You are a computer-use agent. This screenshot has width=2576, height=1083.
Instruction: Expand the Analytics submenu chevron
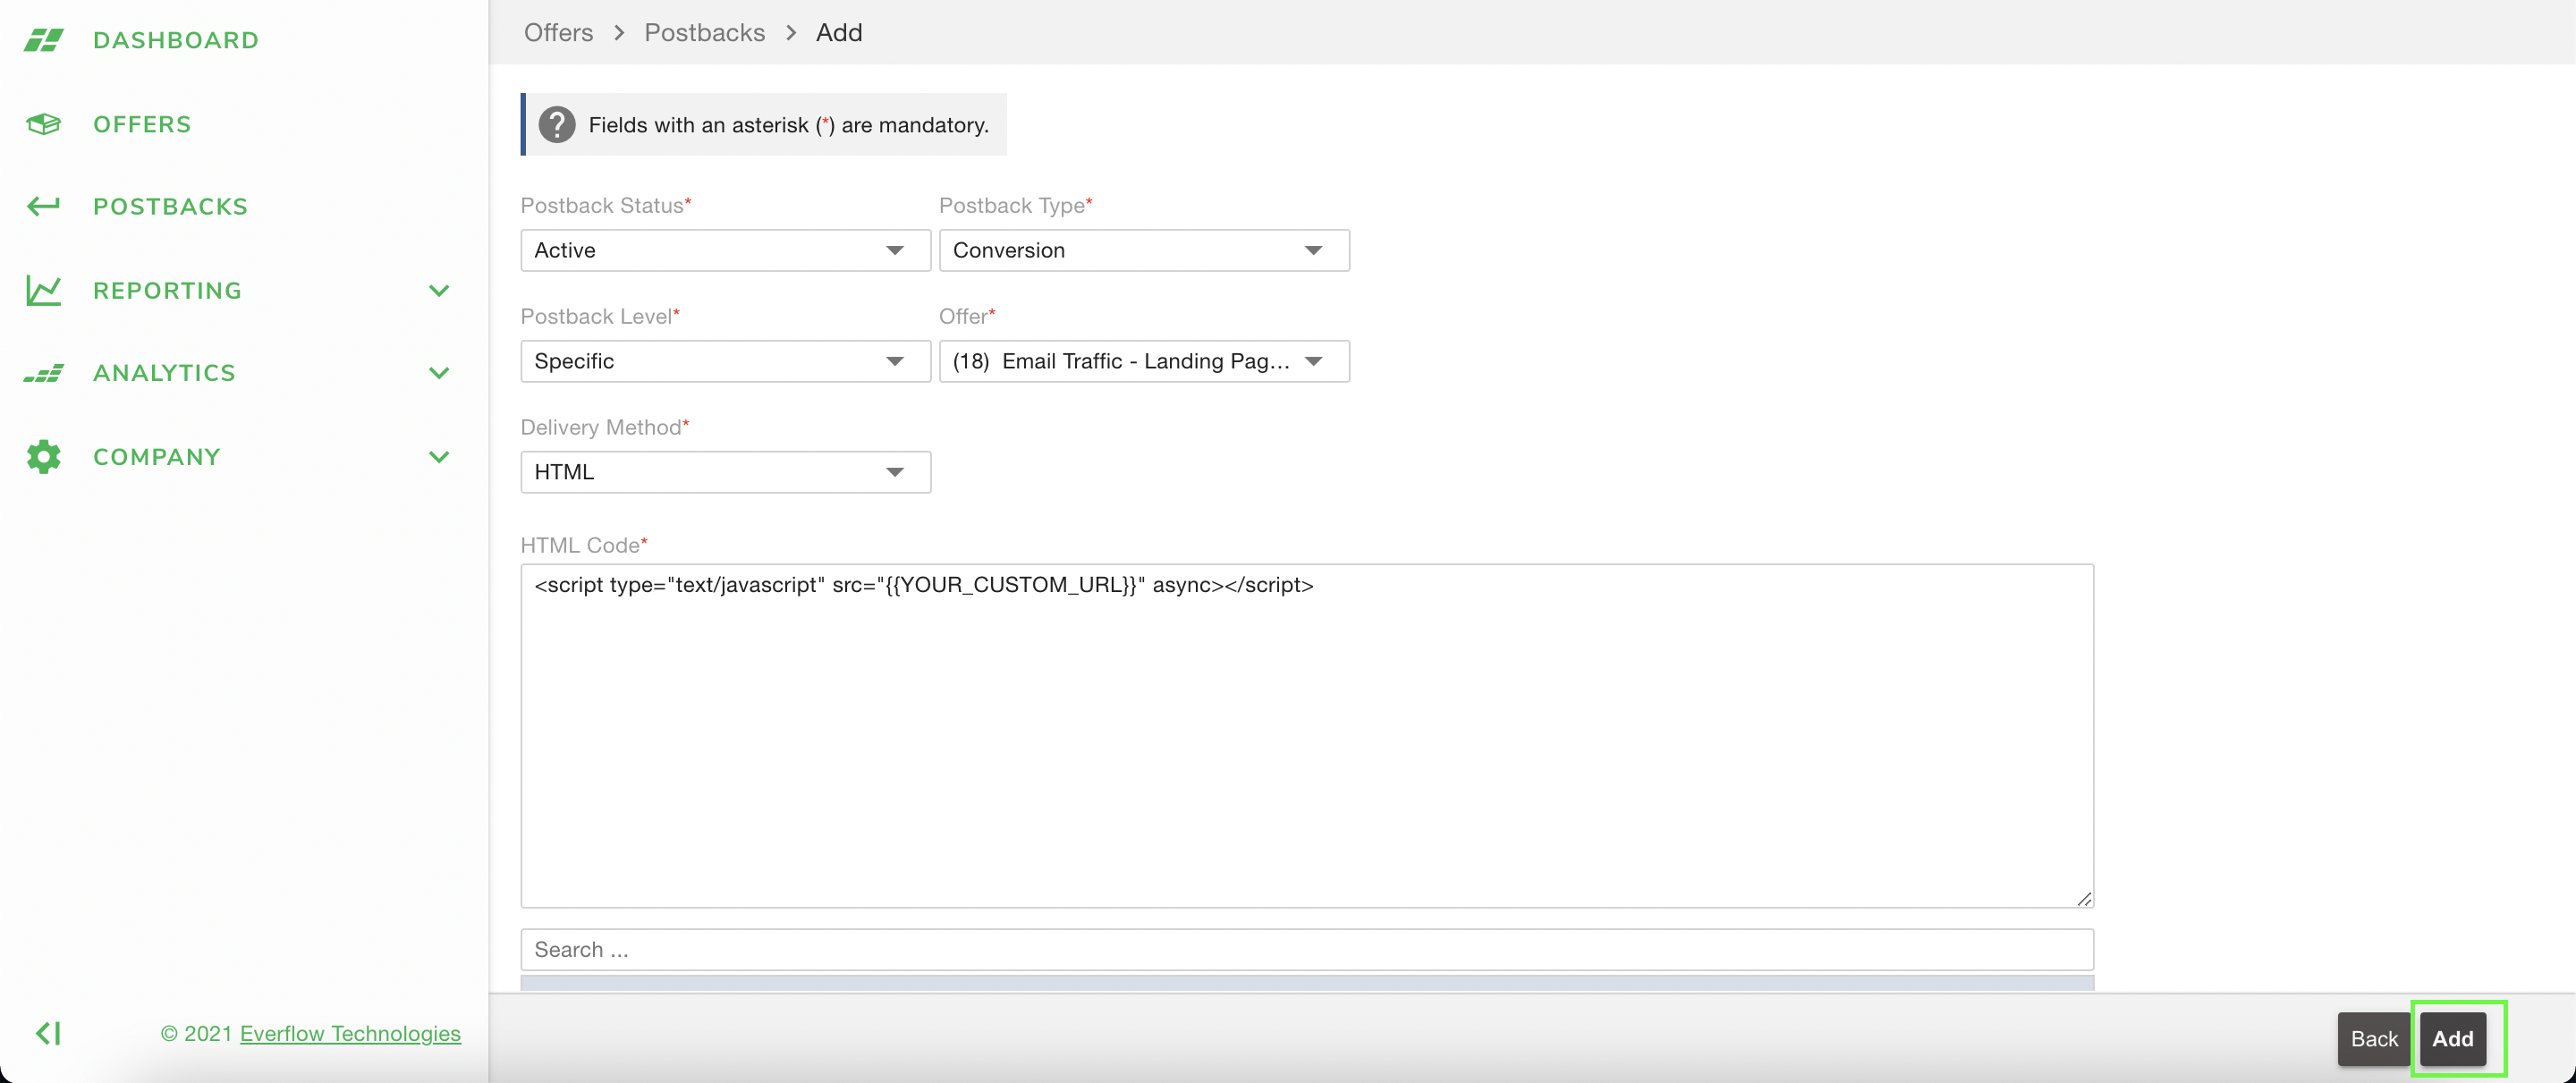[439, 373]
